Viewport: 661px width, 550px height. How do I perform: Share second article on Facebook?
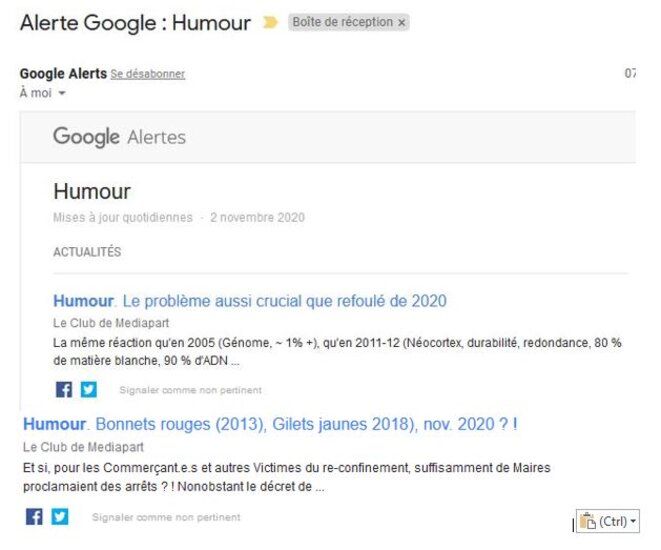pos(34,516)
